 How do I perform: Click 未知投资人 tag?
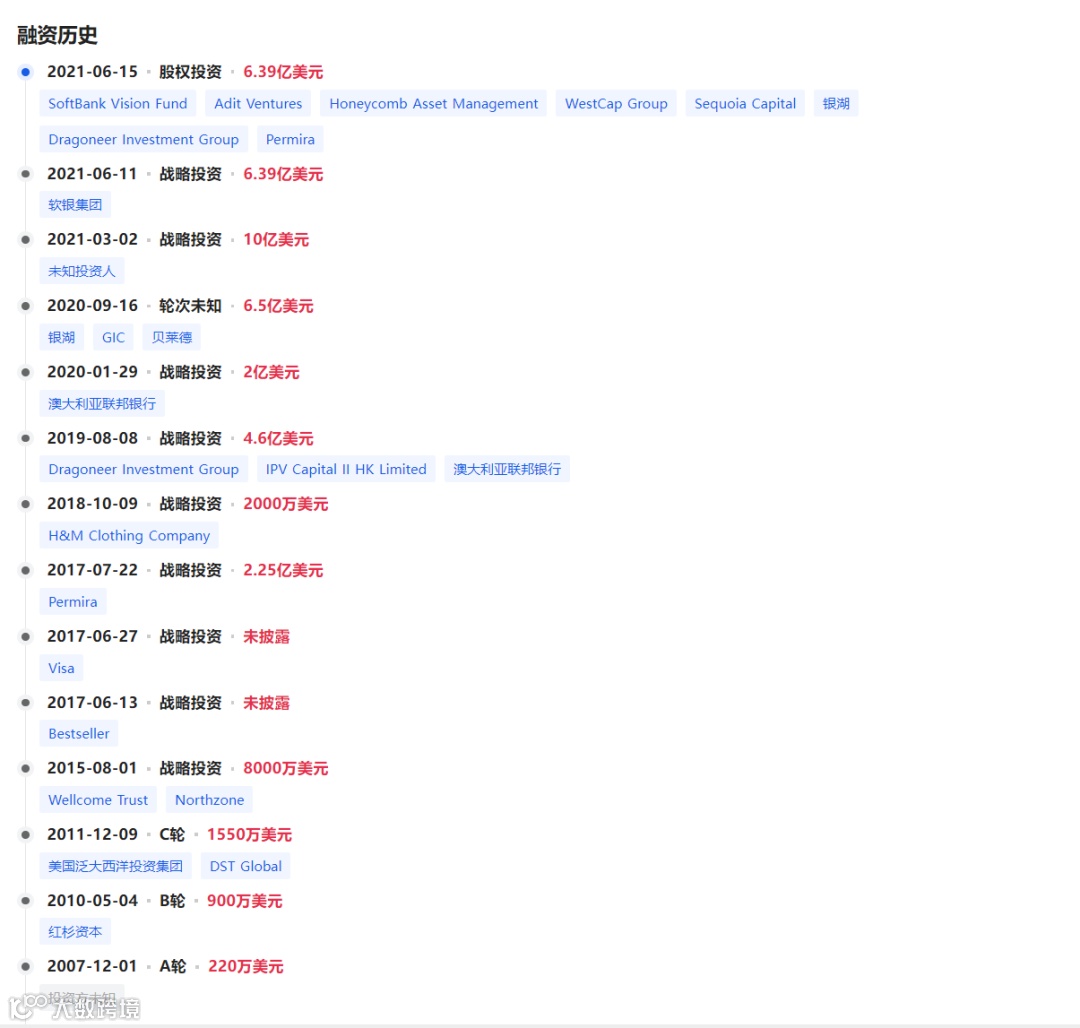(x=82, y=271)
